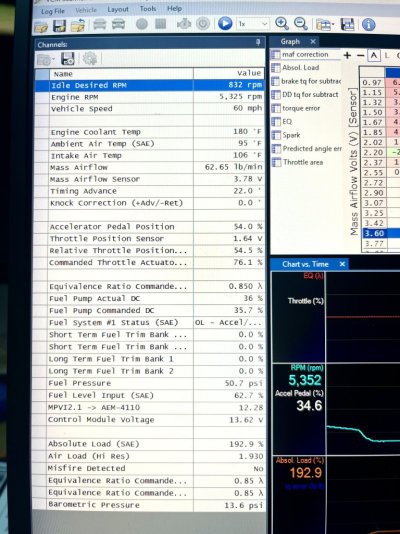Select the maf correction graph
Viewport: 400px width, 534px height.
coord(305,54)
